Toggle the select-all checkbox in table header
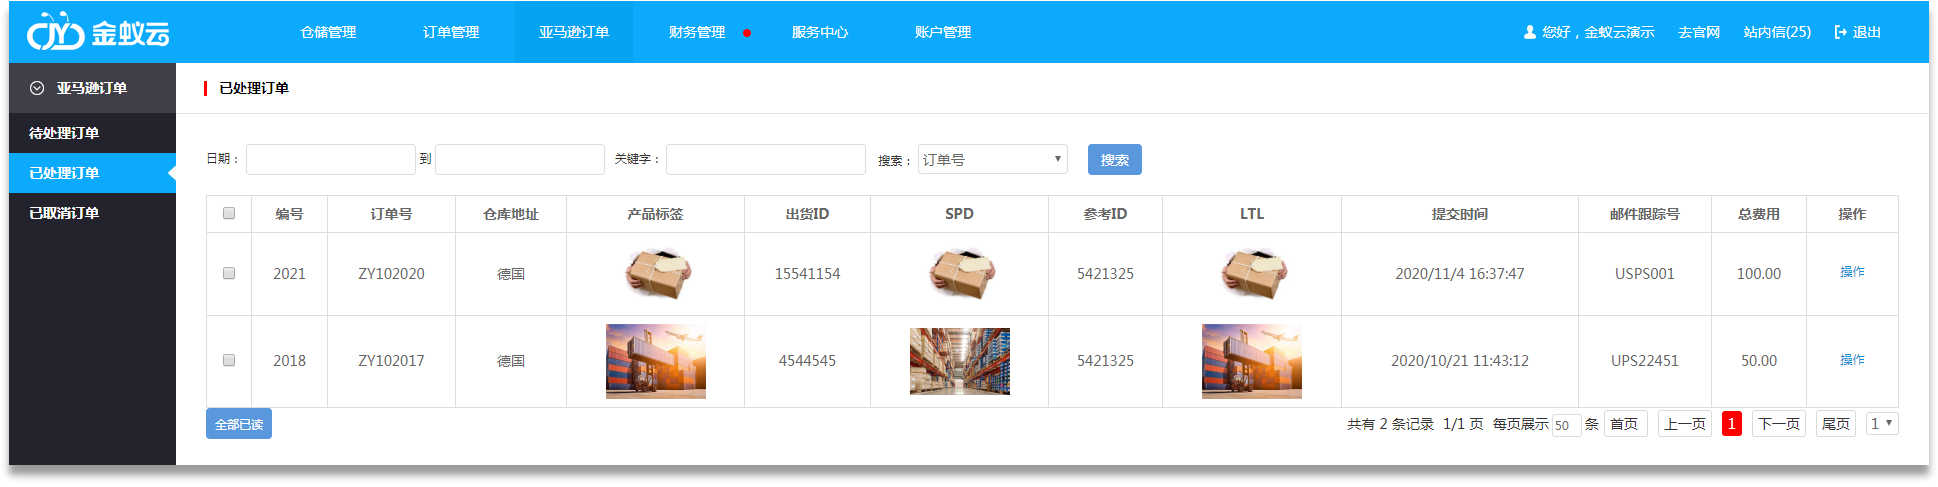Screen dimensions: 1938x487 tap(229, 213)
